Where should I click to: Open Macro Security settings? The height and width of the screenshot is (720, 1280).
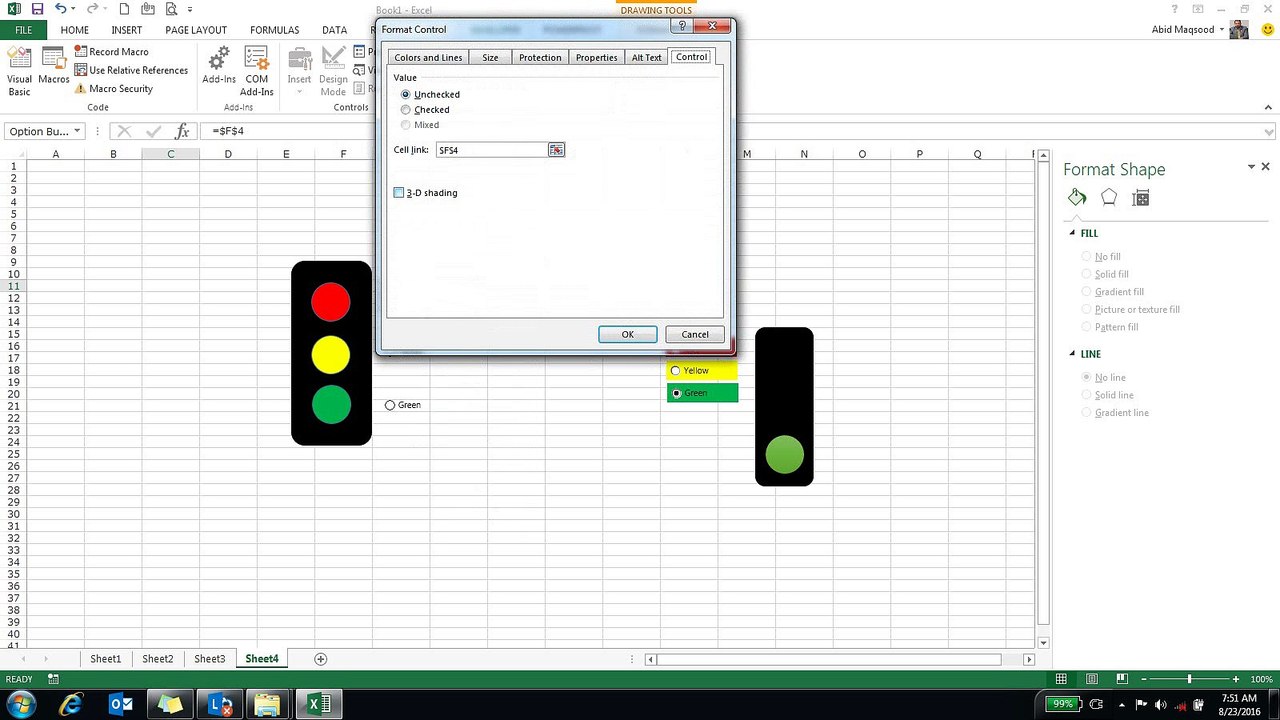(113, 88)
